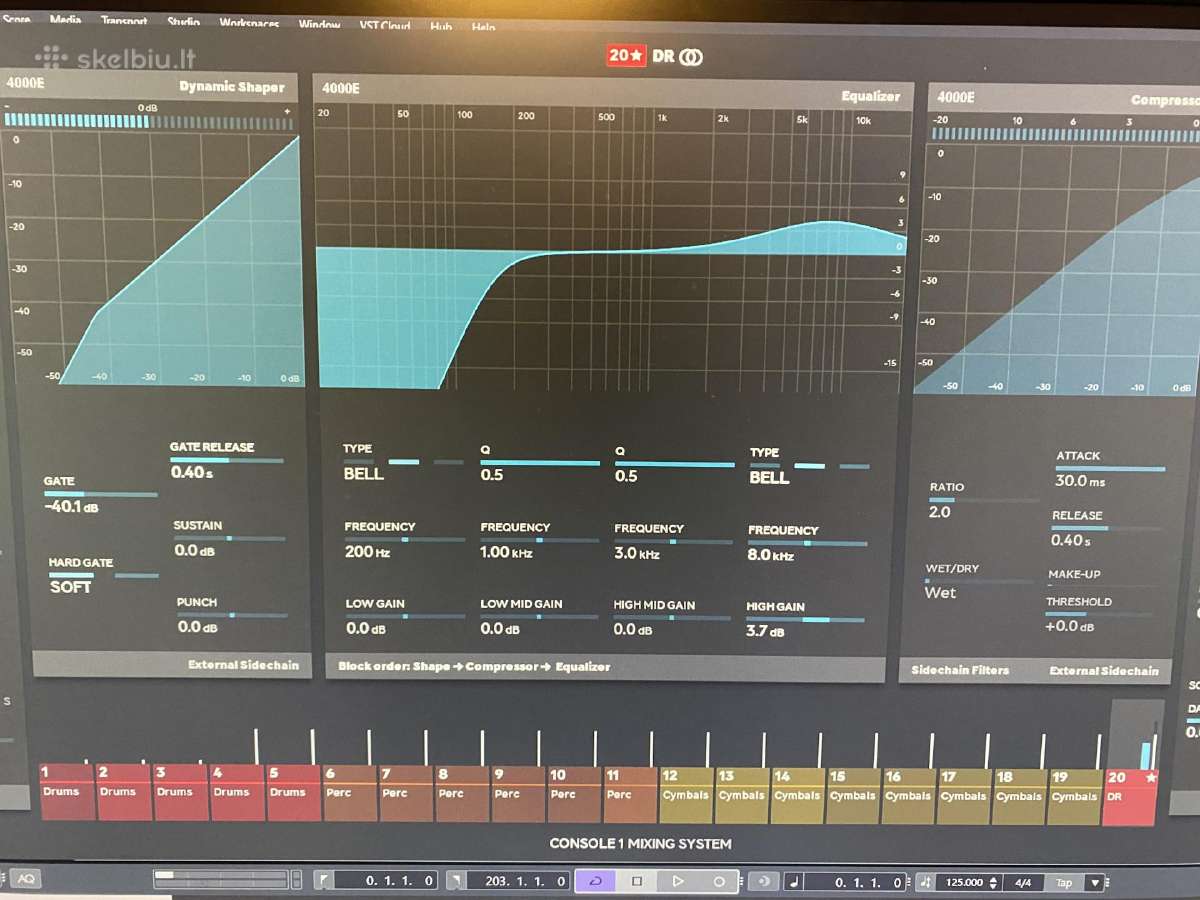Click the LOW GAIN slider at 0.0 dB
The image size is (1200, 900).
point(406,616)
